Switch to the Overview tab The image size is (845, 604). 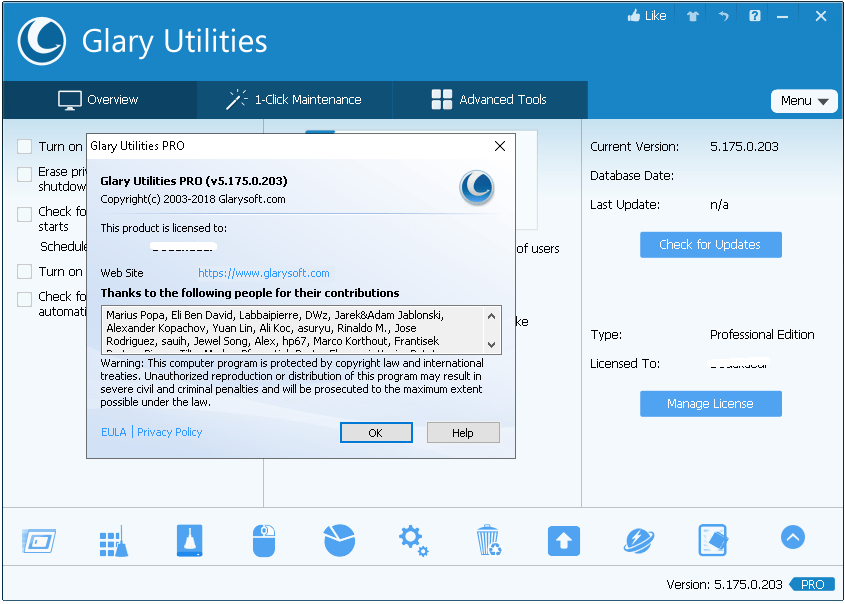[x=99, y=100]
